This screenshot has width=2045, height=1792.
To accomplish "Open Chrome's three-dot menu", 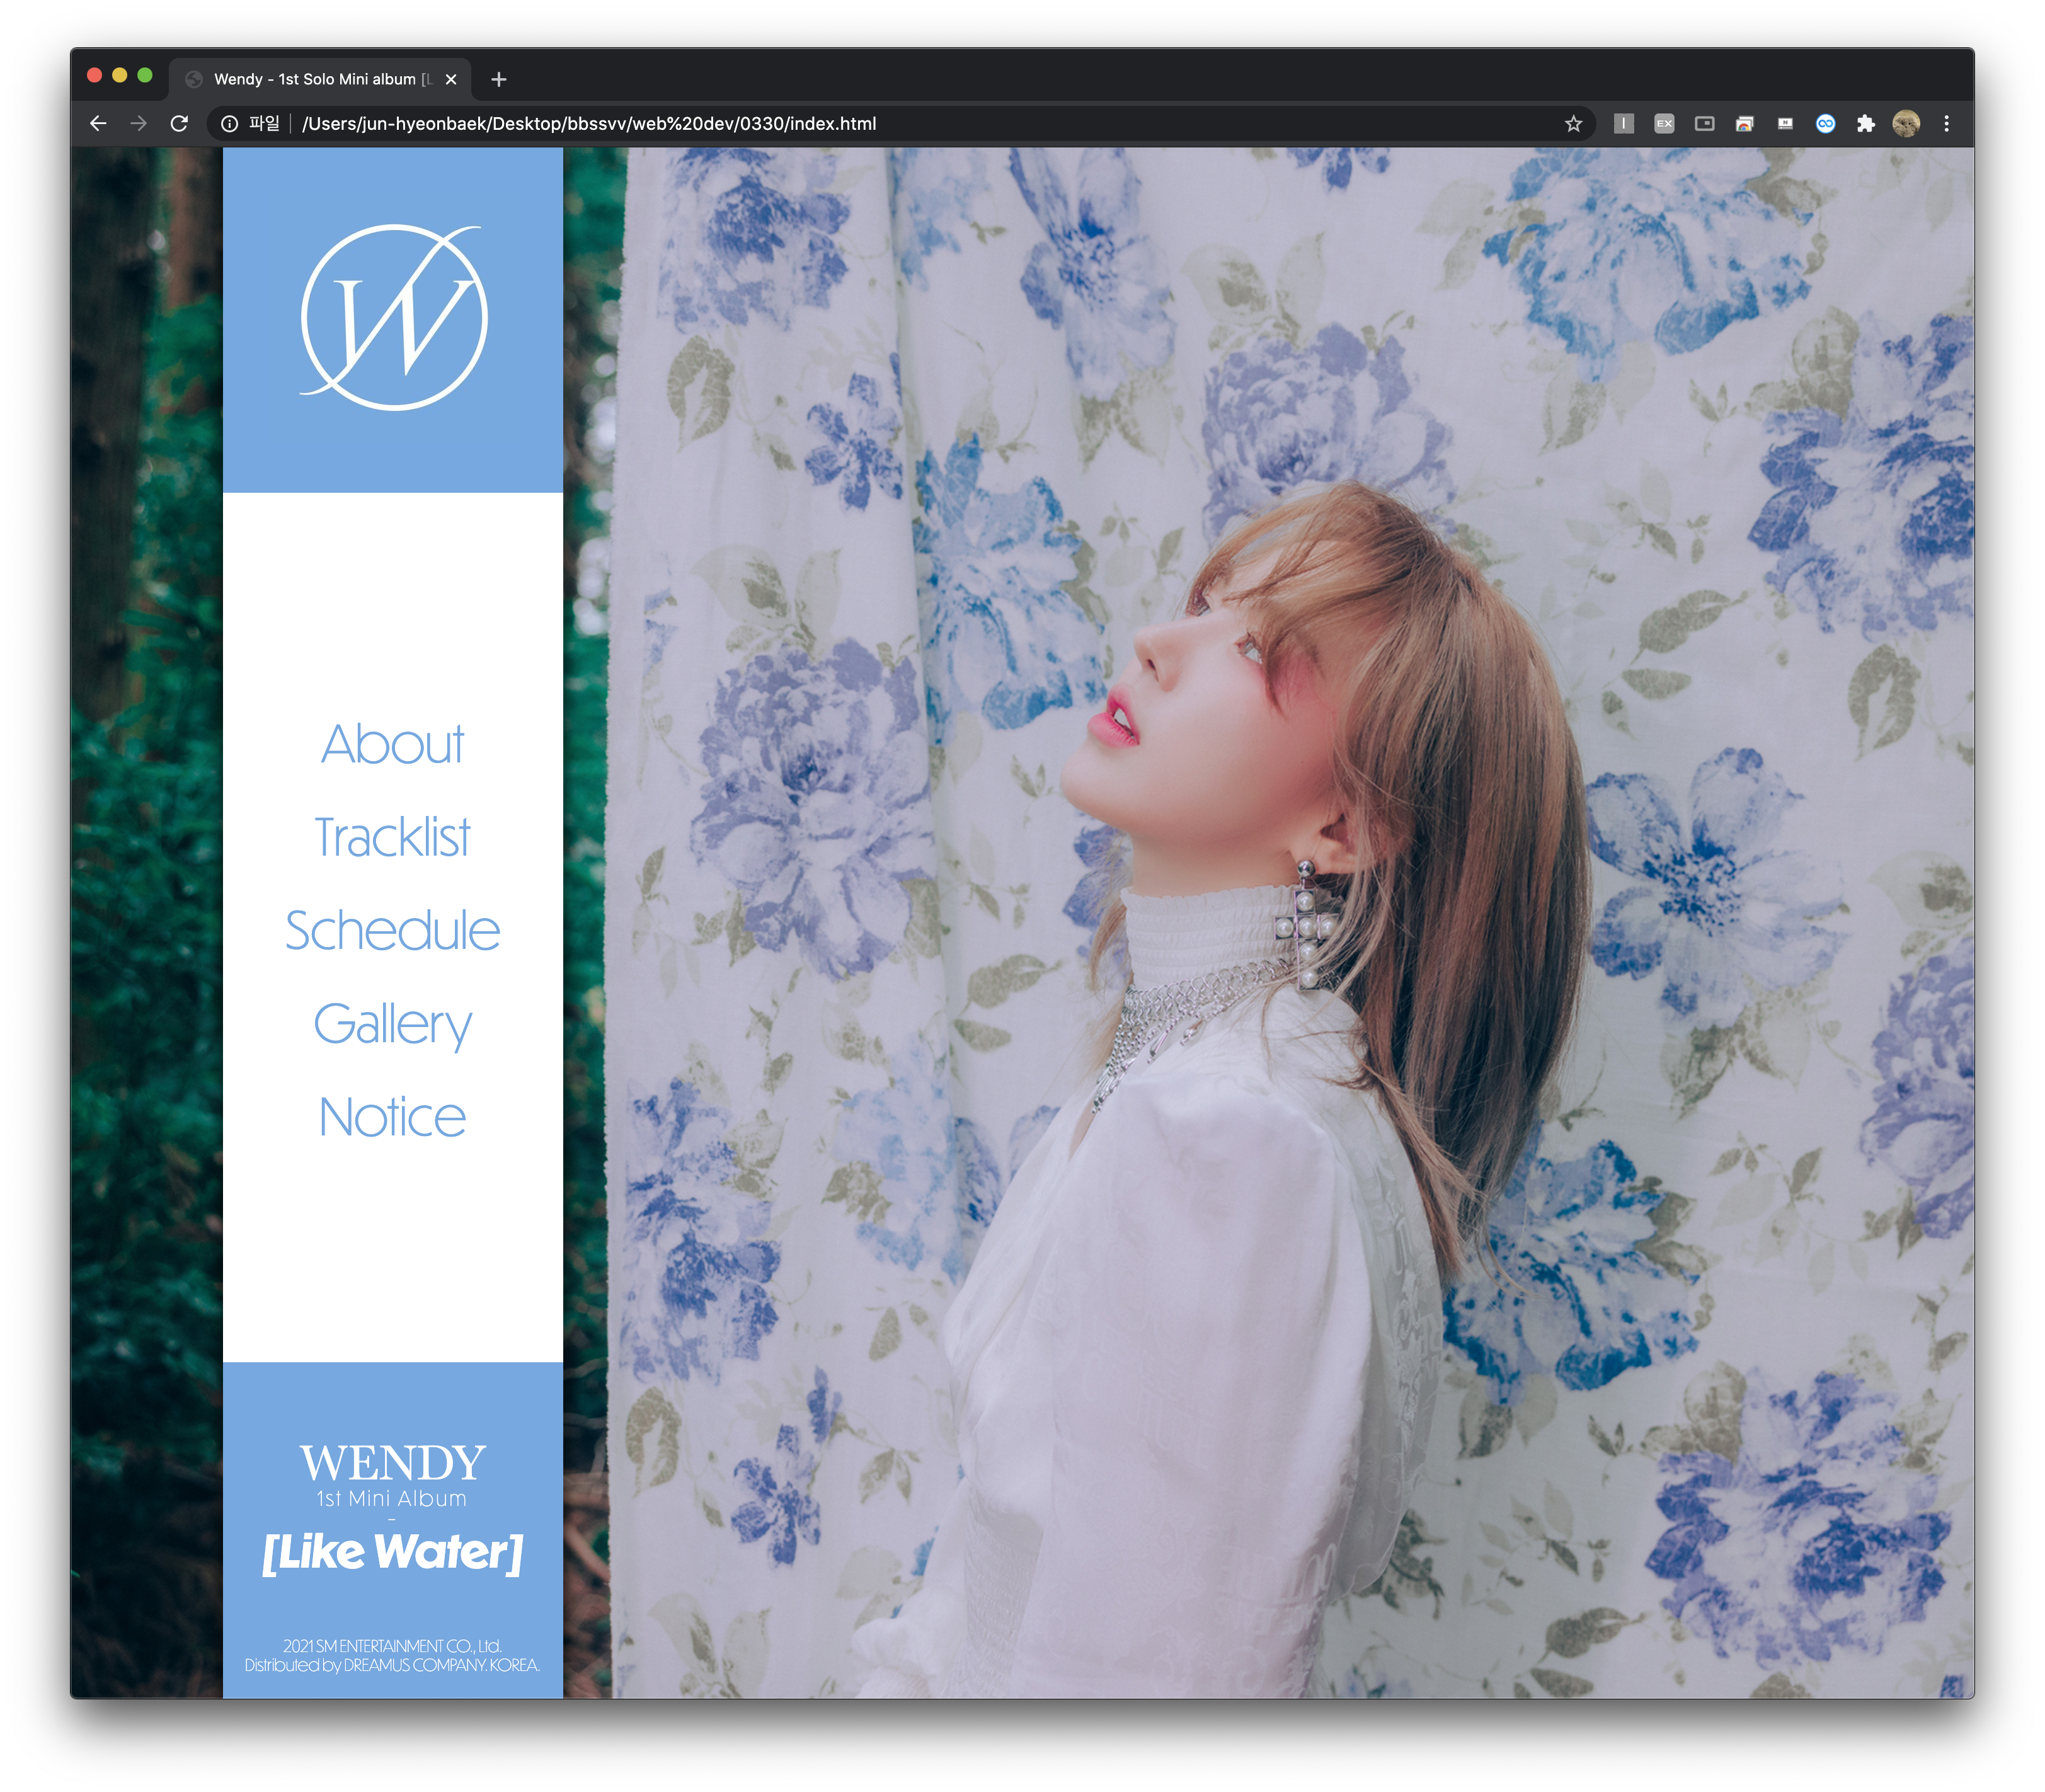I will pos(1946,124).
